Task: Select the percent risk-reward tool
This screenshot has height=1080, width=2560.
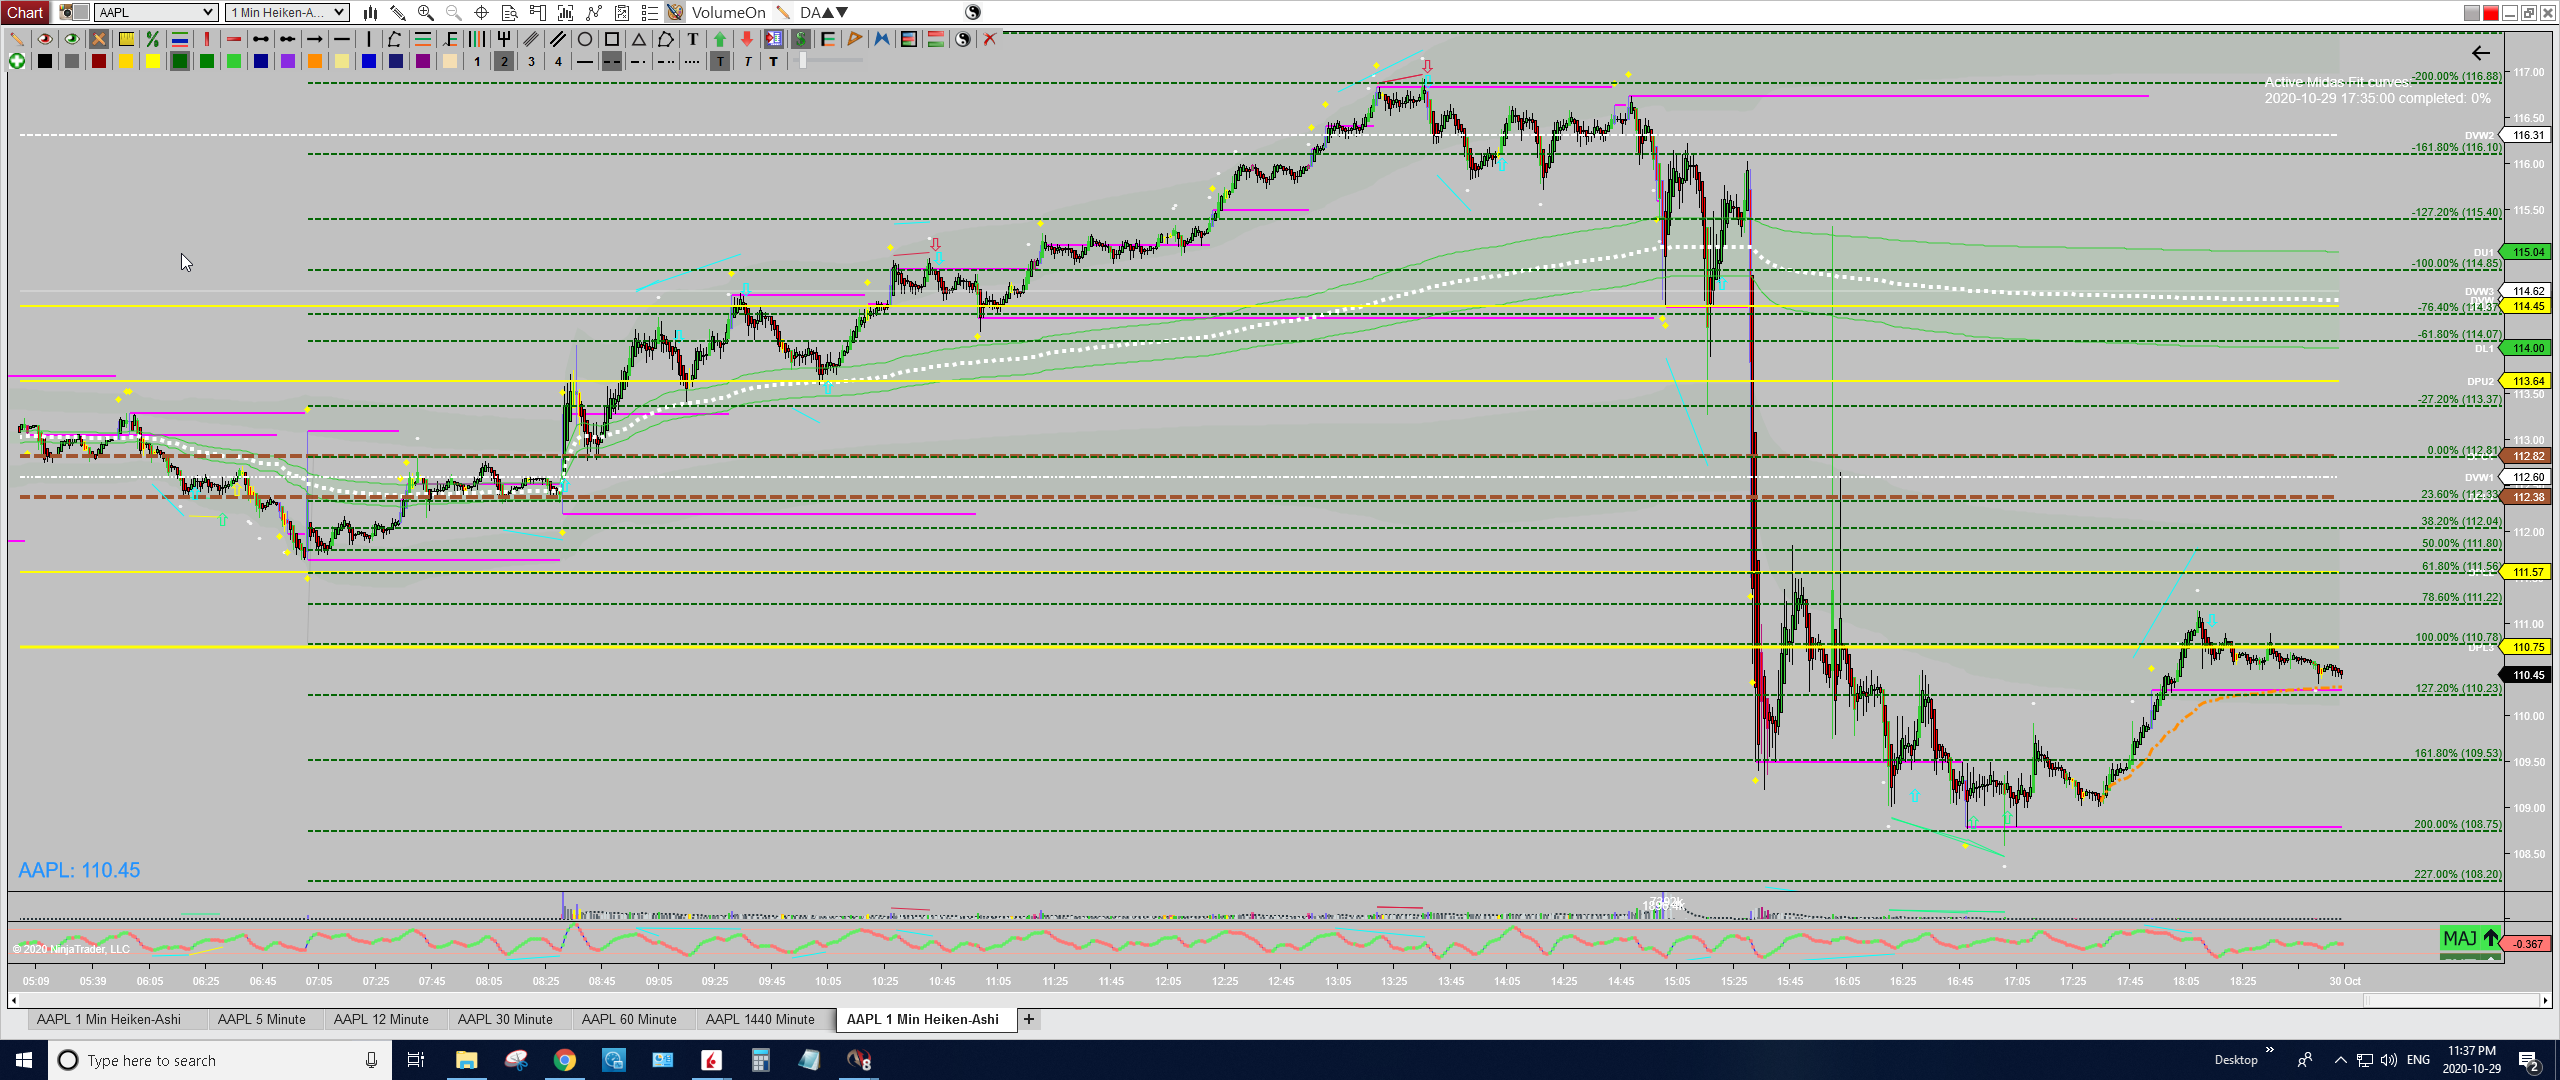Action: (153, 39)
